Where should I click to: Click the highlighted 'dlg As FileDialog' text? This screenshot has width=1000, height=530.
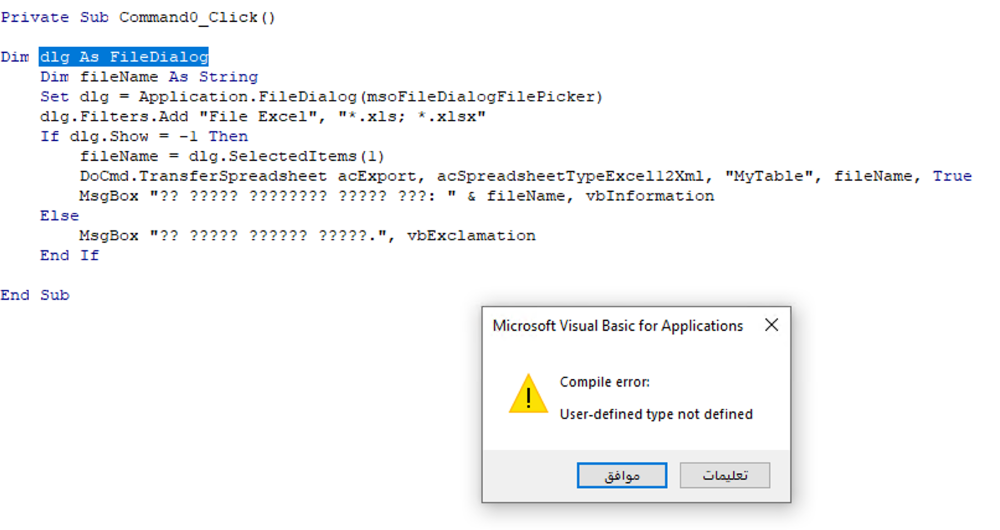pyautogui.click(x=124, y=57)
